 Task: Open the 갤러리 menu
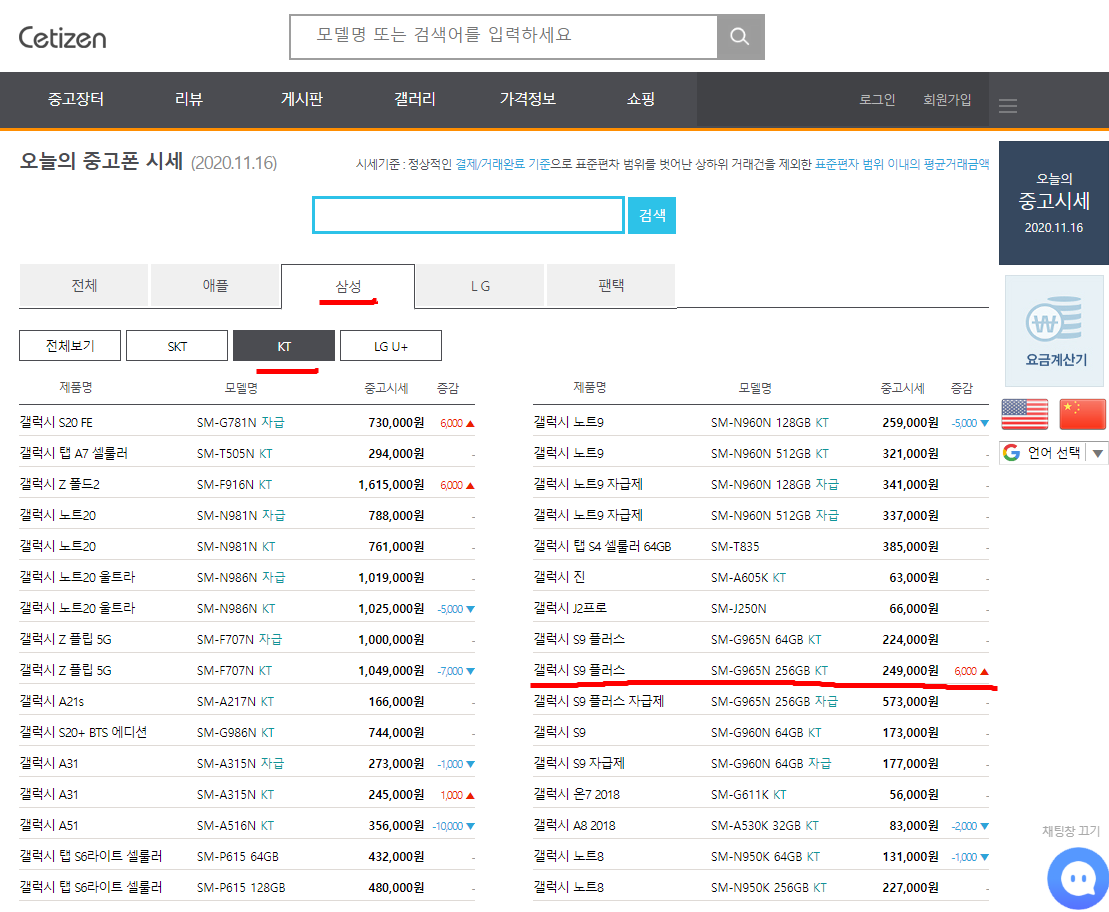[x=414, y=99]
